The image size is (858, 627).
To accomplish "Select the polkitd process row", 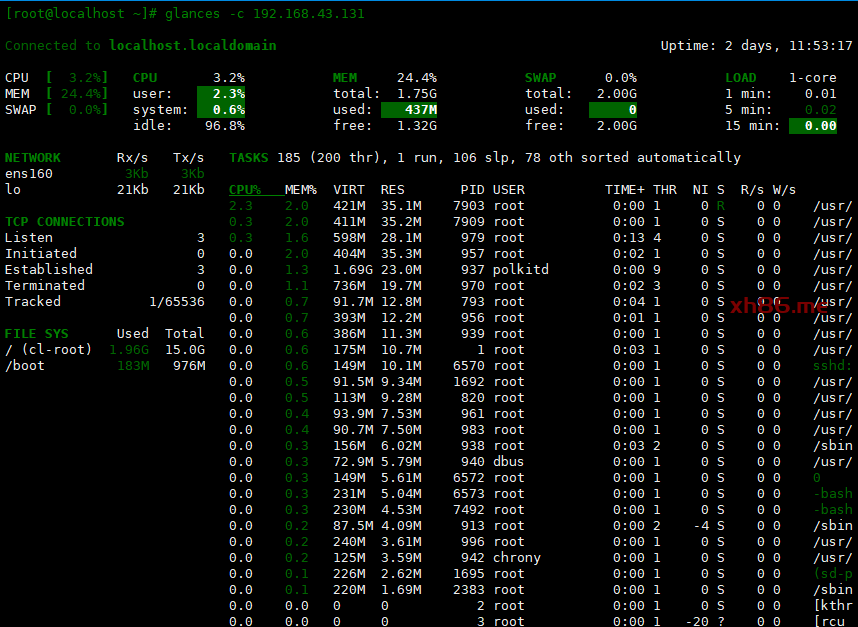I will pos(520,269).
